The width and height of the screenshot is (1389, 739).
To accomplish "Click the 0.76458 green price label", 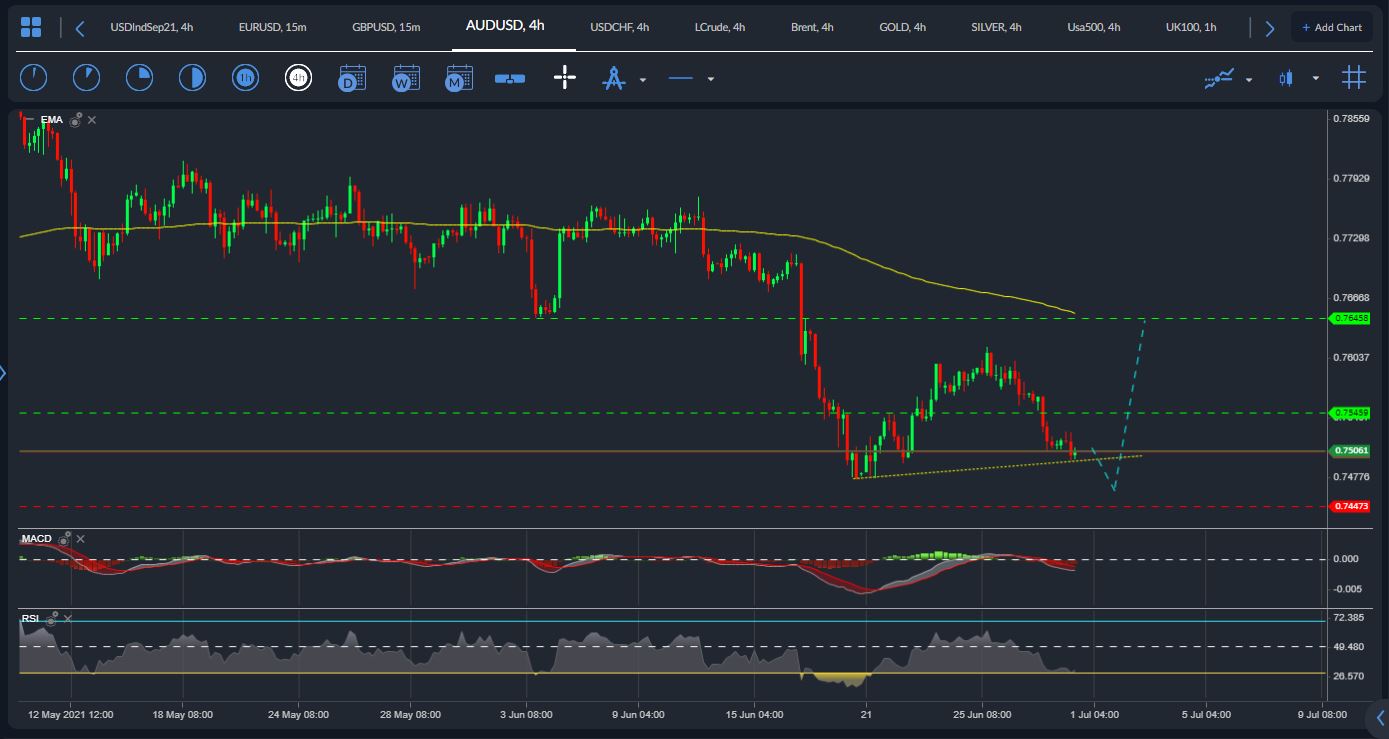I will coord(1348,318).
